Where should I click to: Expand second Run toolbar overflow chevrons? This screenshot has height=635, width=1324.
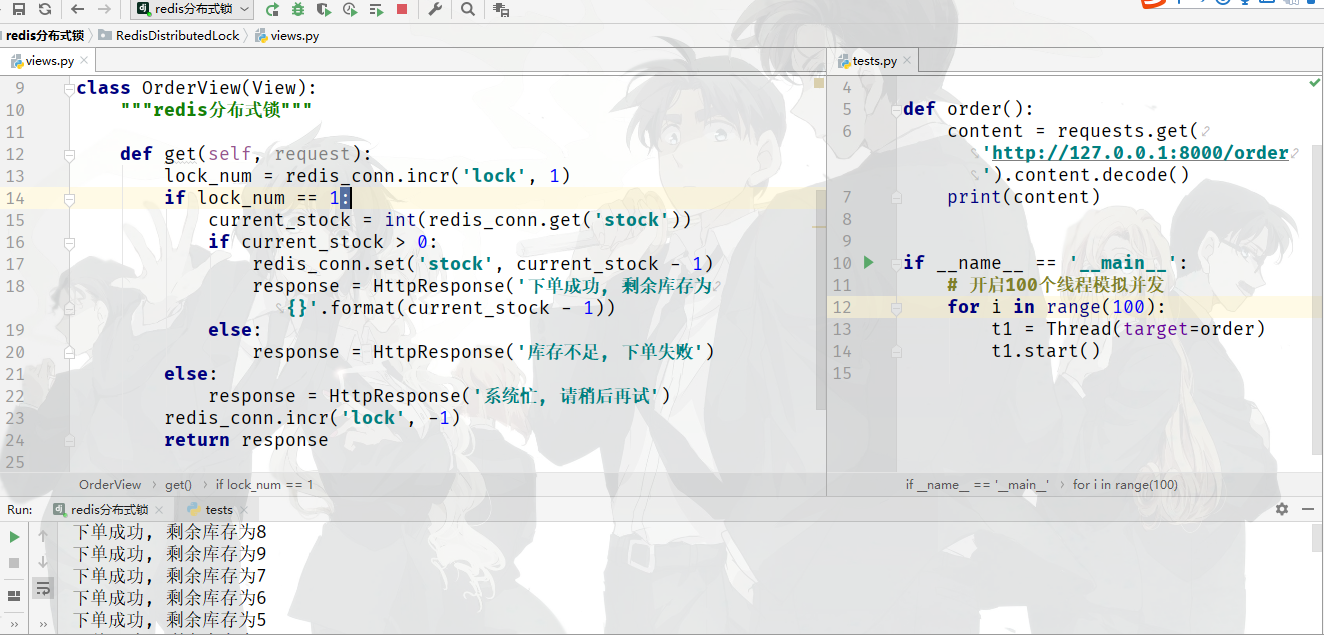point(43,625)
